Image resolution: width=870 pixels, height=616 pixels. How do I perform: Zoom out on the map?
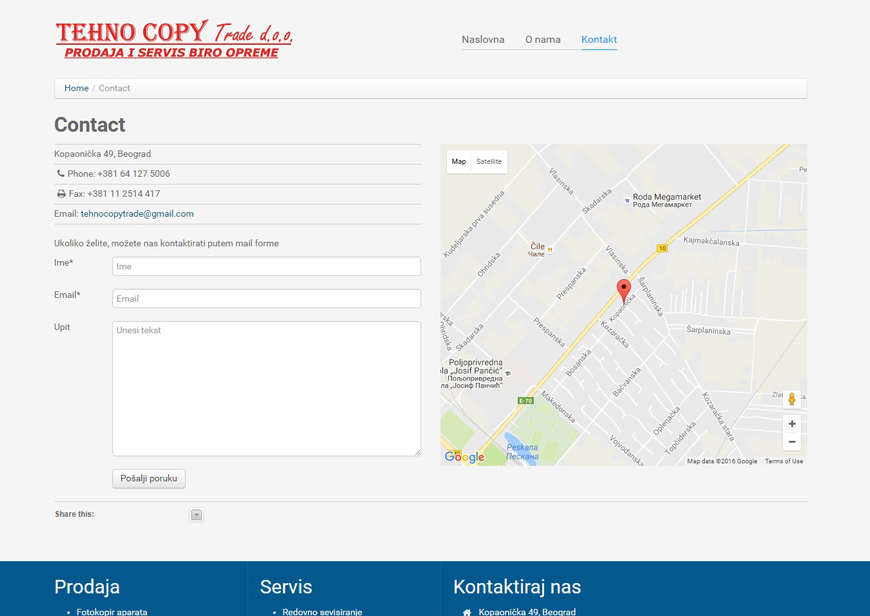[792, 442]
